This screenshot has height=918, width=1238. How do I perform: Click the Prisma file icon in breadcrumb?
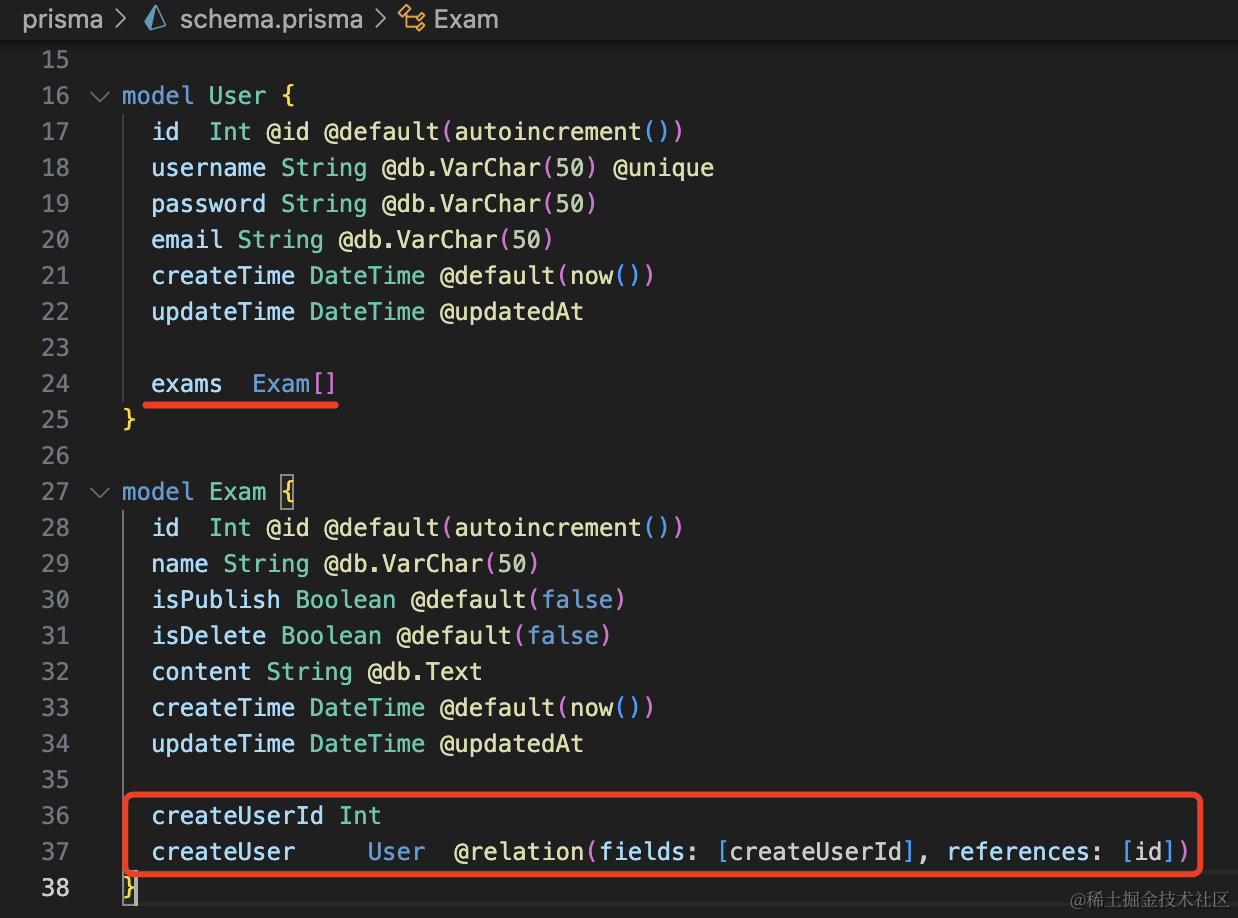155,19
